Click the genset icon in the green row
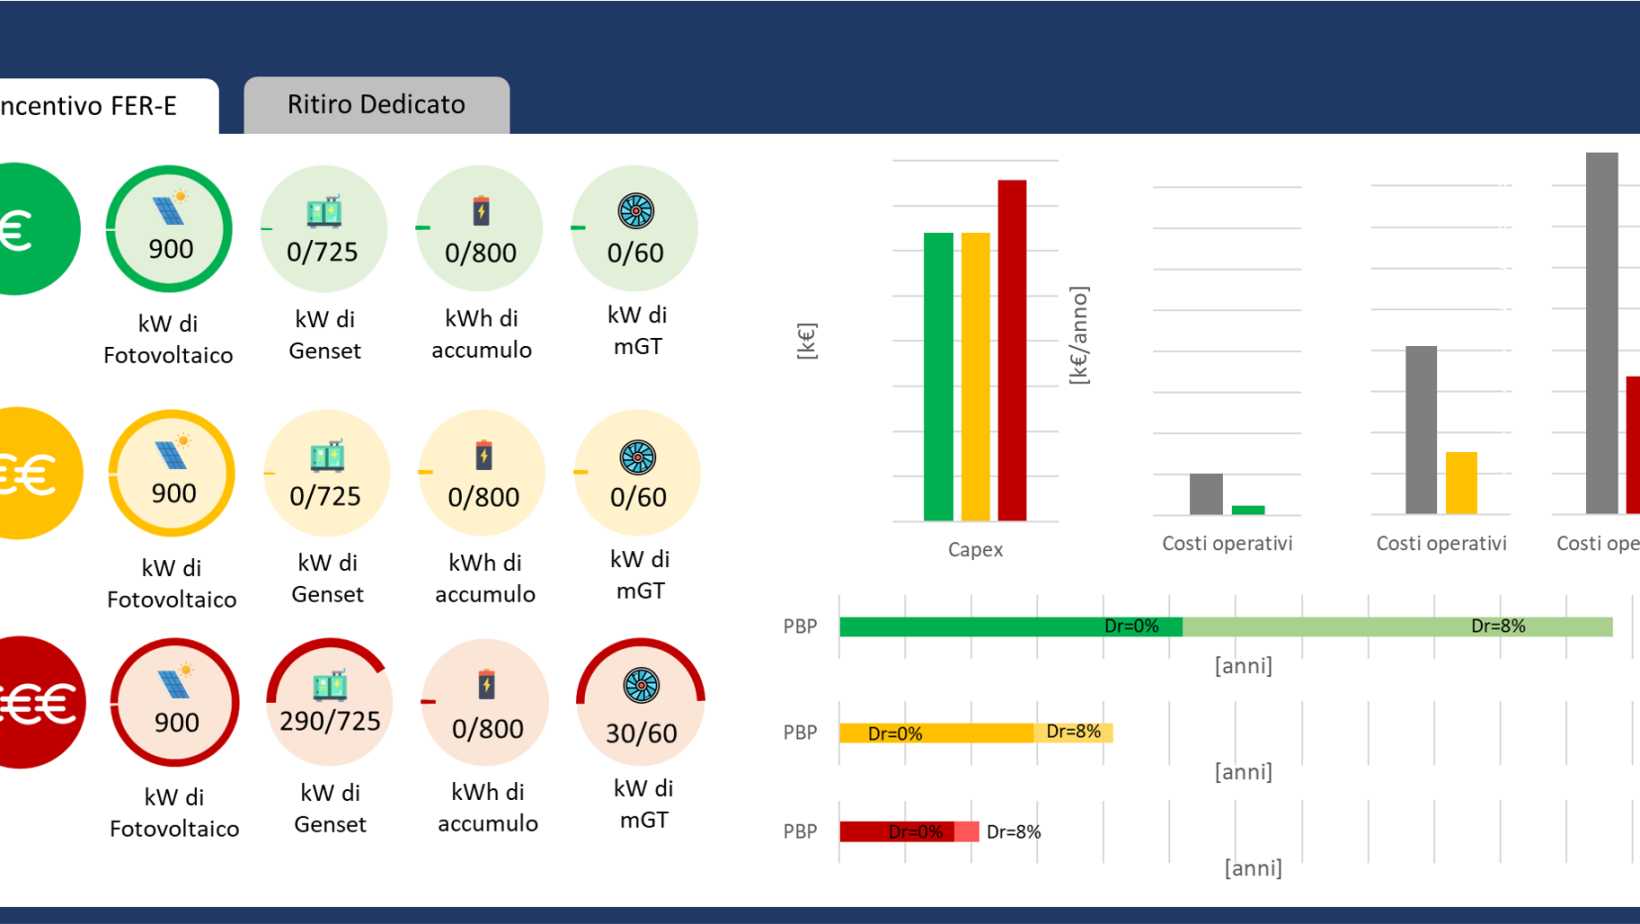 click(324, 211)
